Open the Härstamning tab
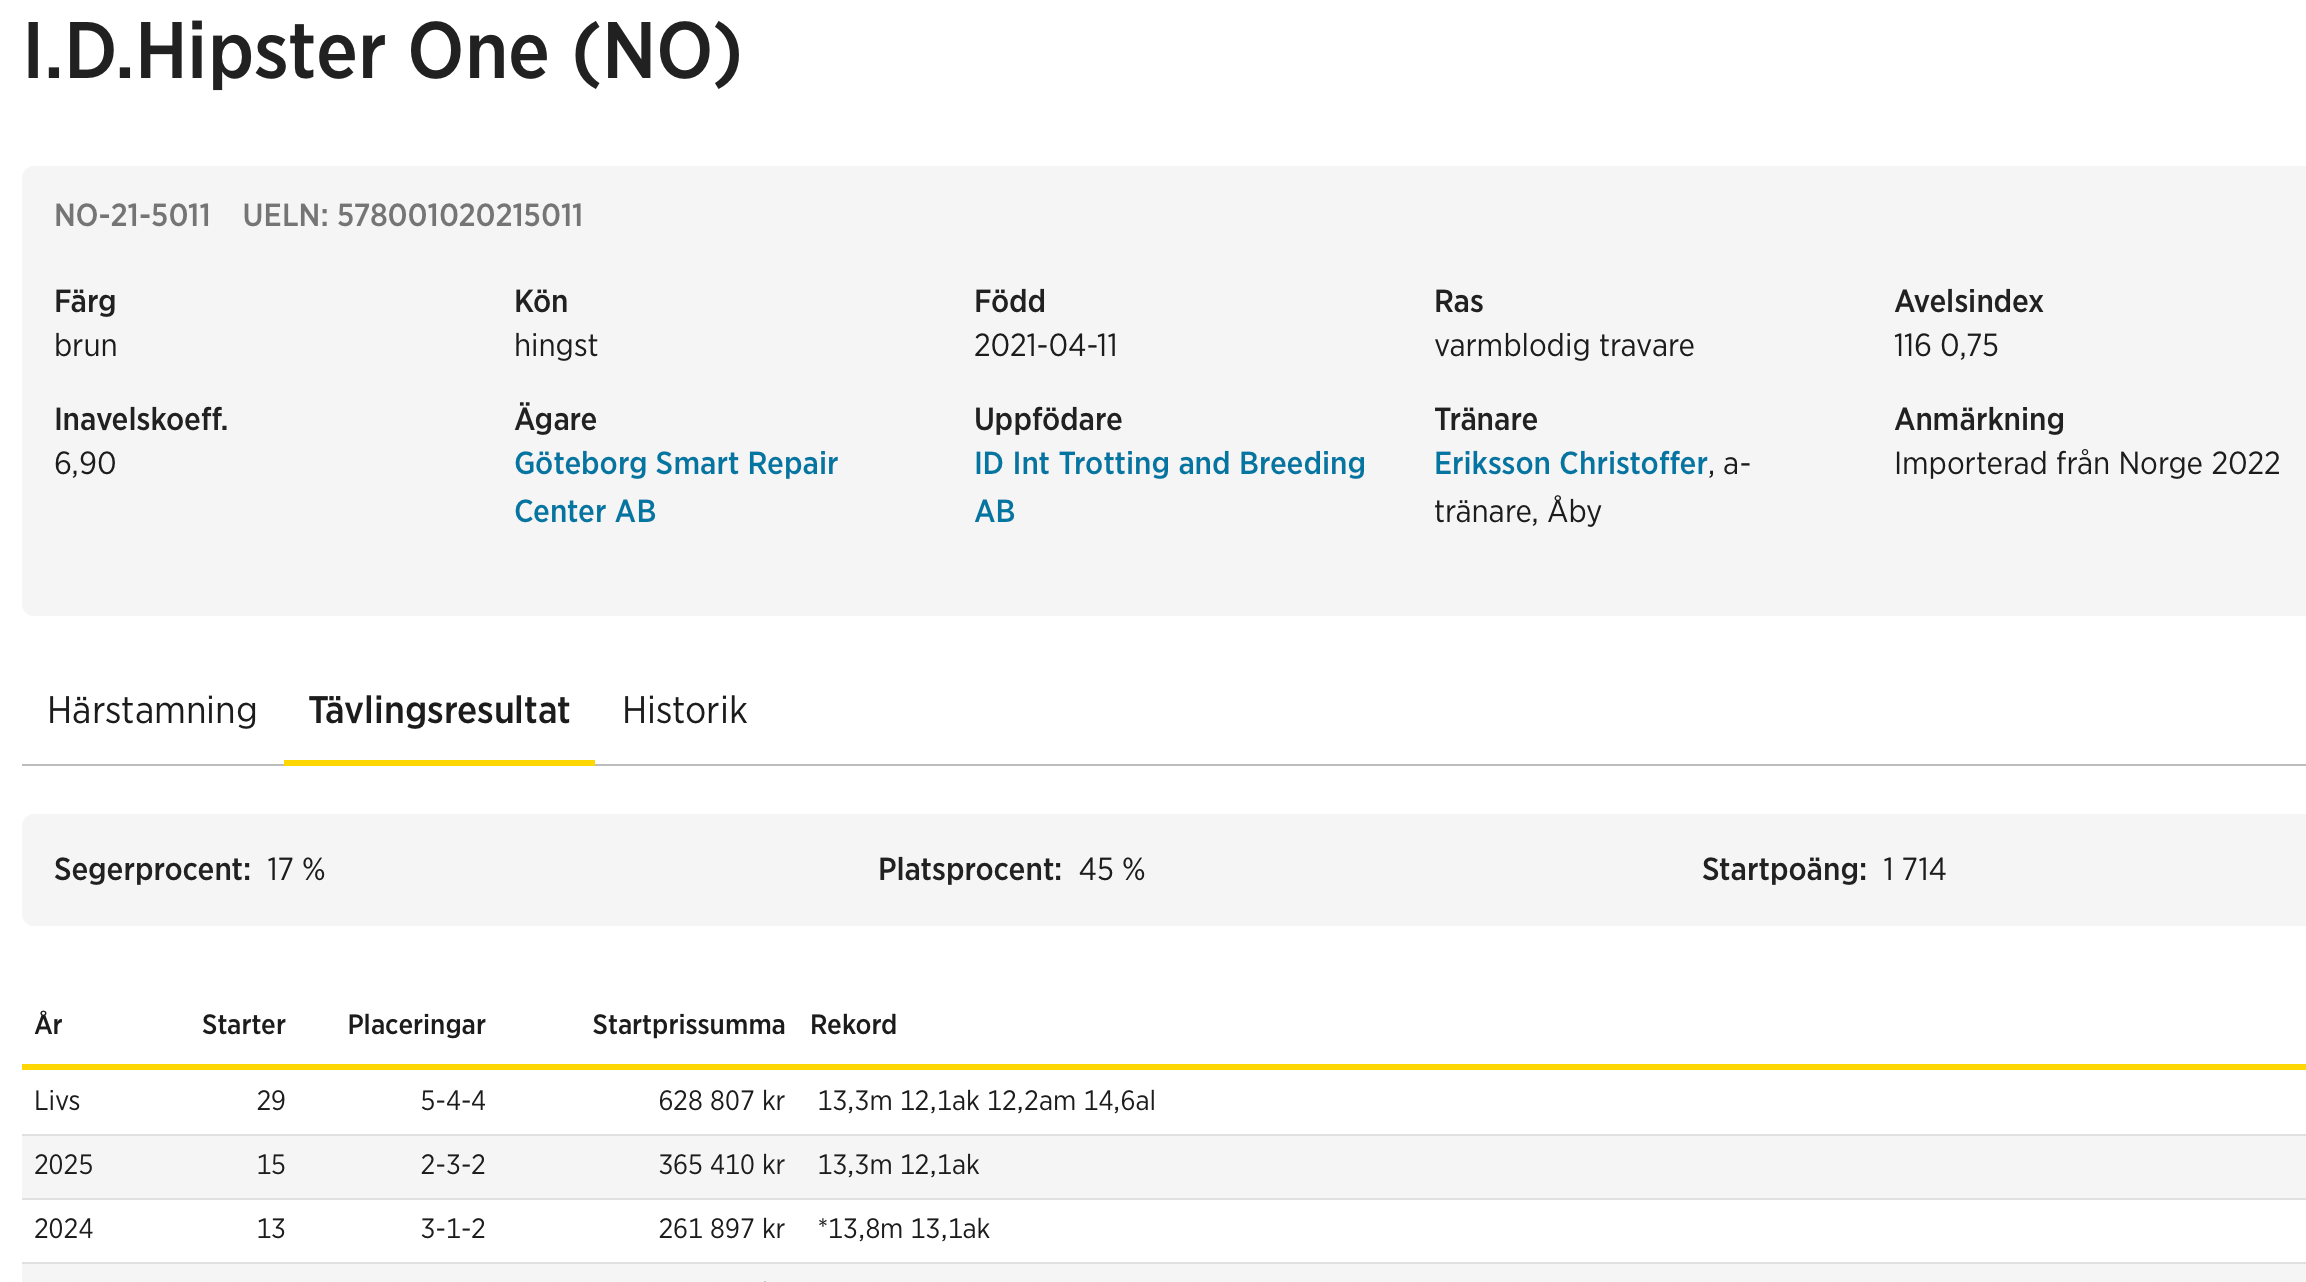Viewport: 2306px width, 1282px height. tap(152, 710)
